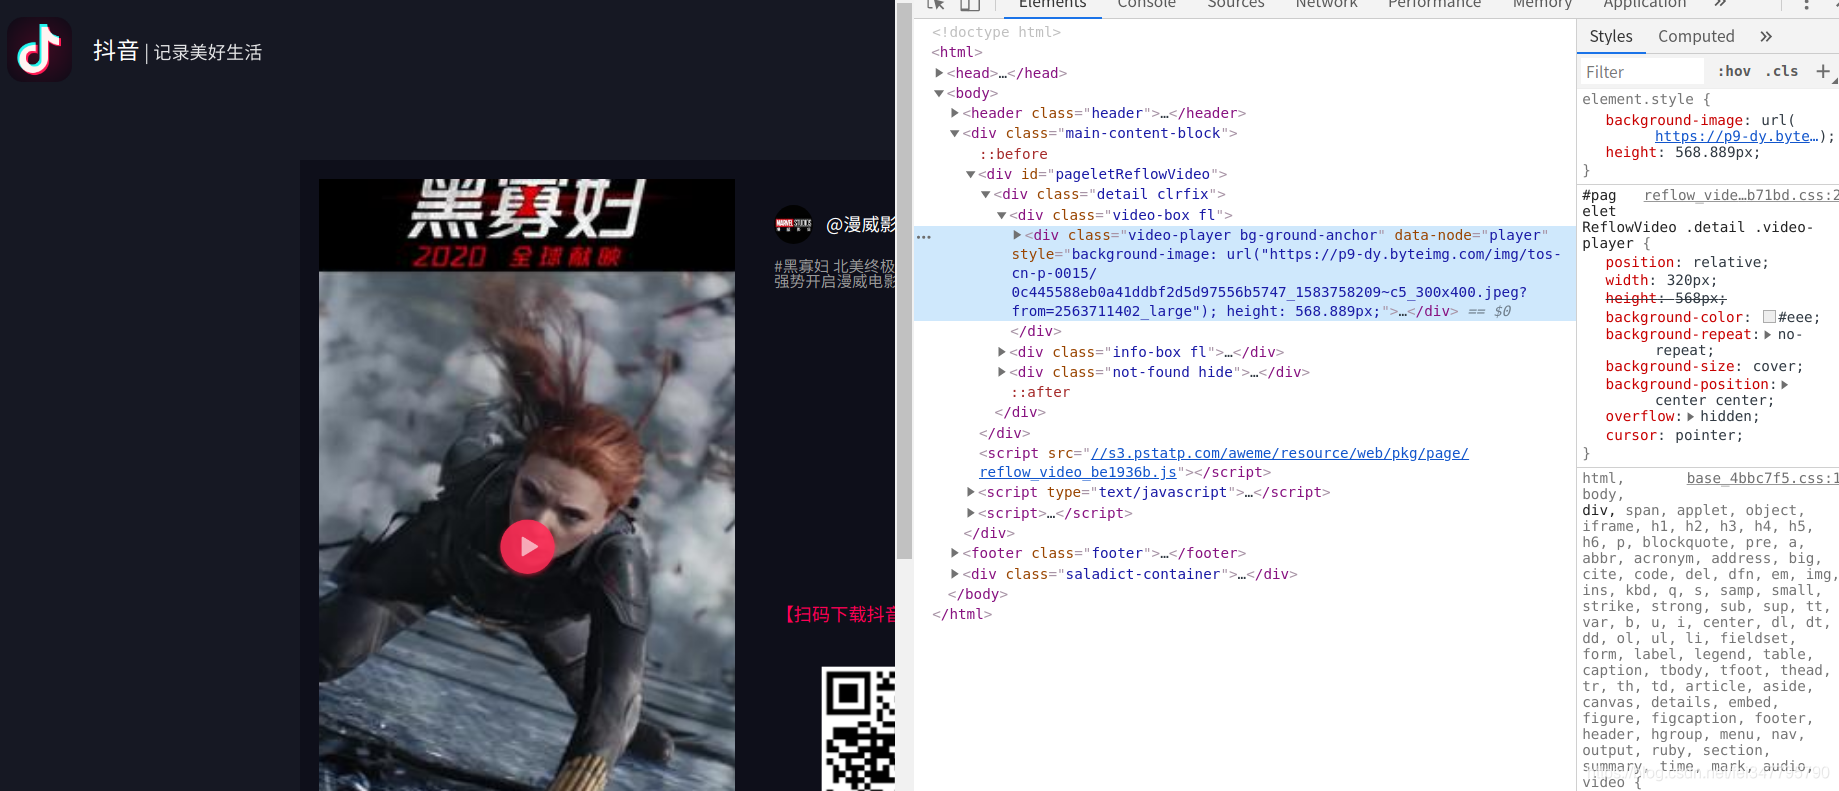Open the p9-dy.byte background-image URL link

pos(1736,136)
